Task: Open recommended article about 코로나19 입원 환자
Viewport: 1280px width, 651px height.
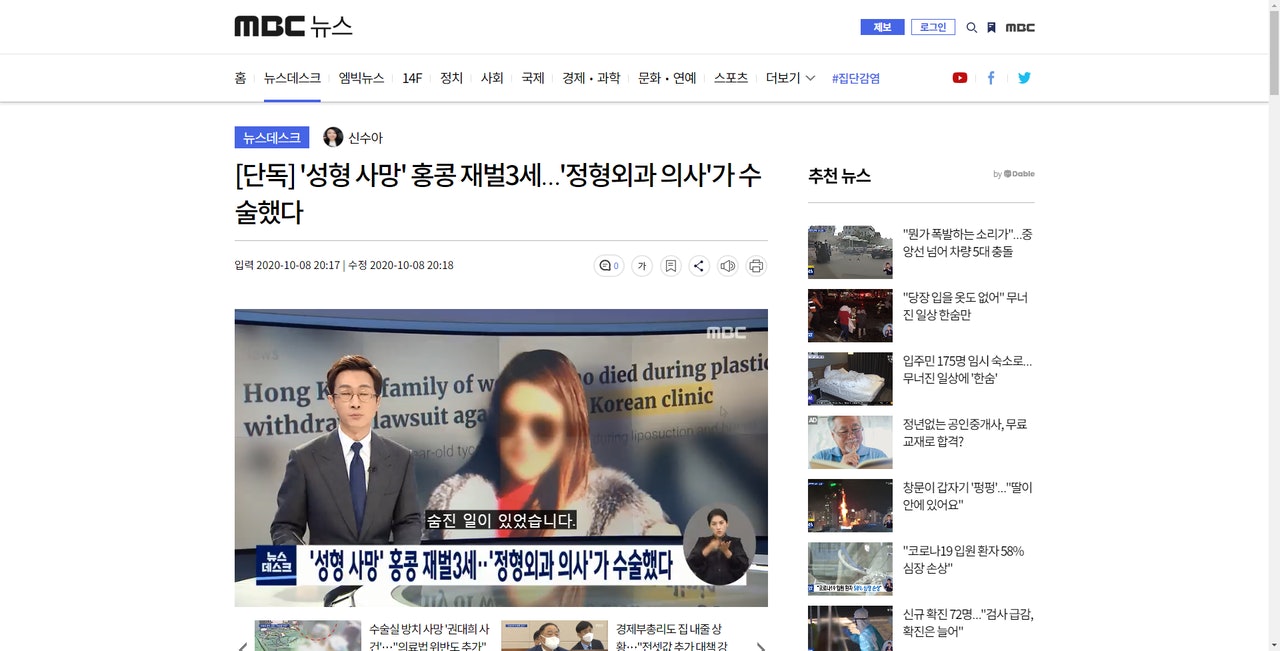Action: (x=963, y=559)
